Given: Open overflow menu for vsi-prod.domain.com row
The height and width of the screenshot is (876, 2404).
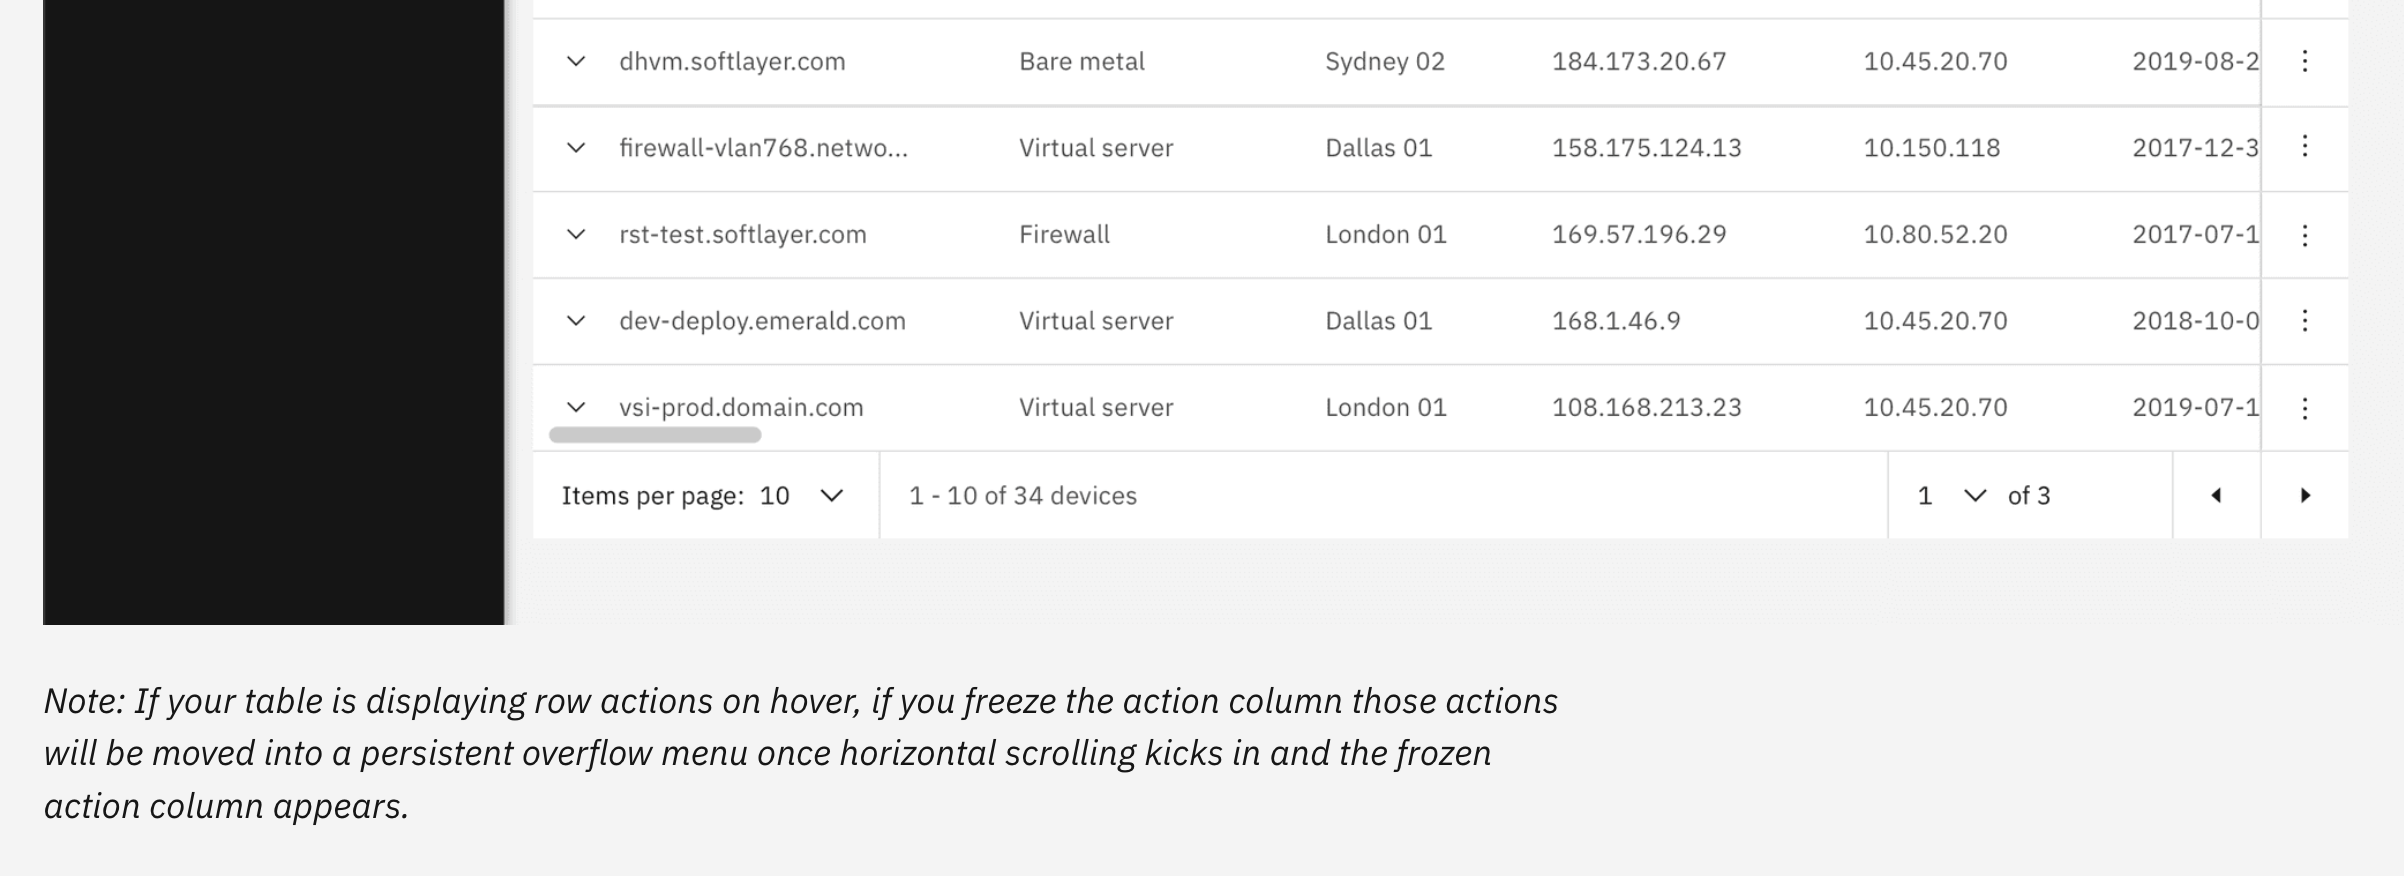Looking at the screenshot, I should click(x=2306, y=407).
